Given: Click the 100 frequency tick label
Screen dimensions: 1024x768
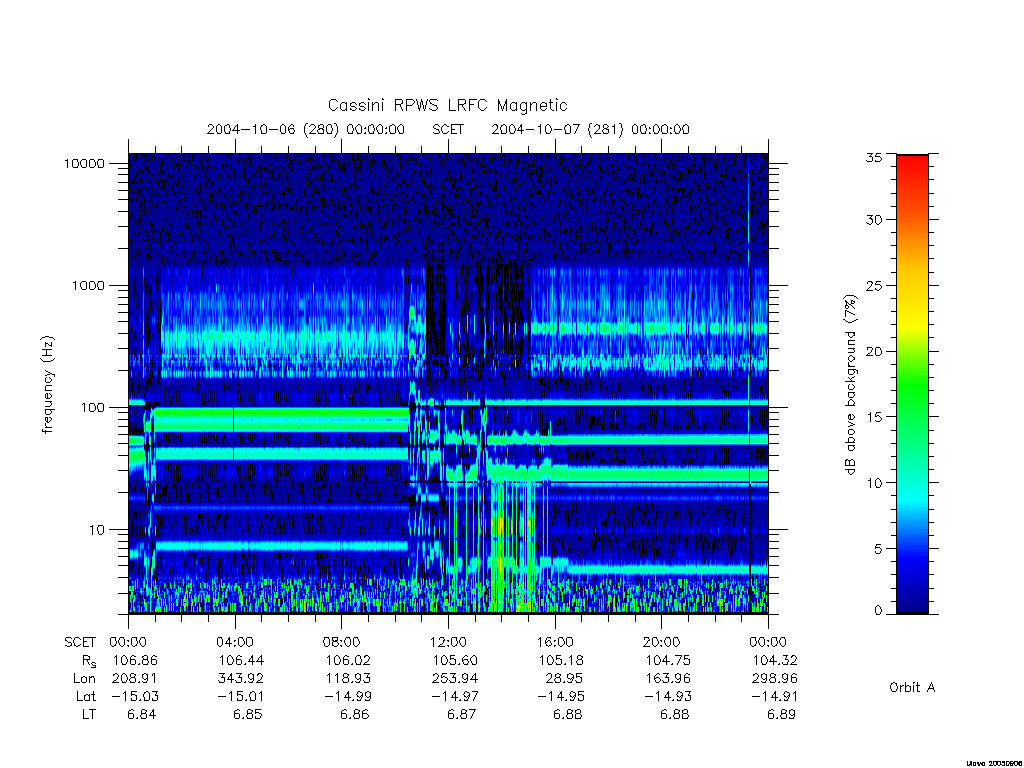Looking at the screenshot, I should pos(92,408).
